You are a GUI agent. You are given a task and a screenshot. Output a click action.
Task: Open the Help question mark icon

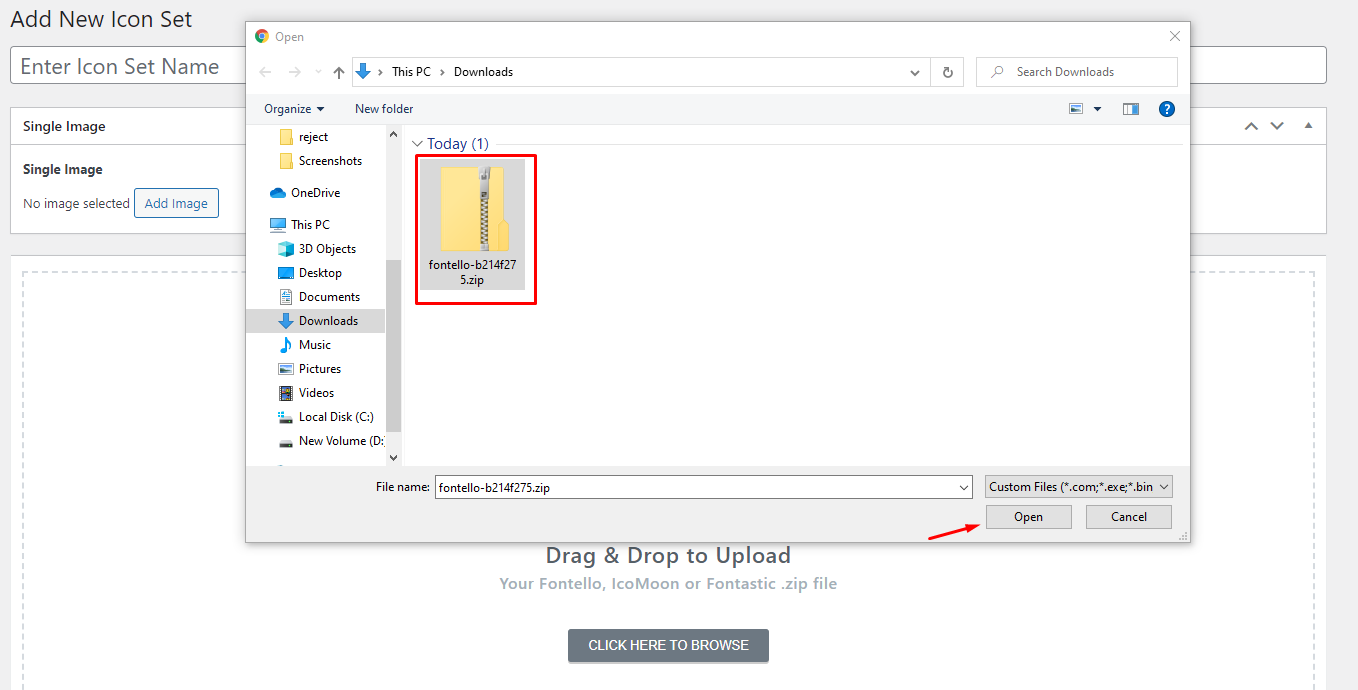pos(1166,109)
